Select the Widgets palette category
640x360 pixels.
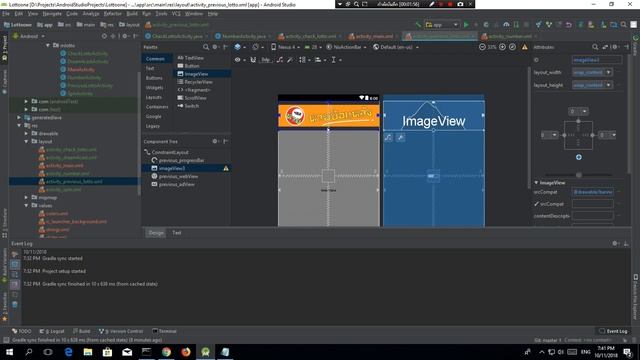point(154,87)
